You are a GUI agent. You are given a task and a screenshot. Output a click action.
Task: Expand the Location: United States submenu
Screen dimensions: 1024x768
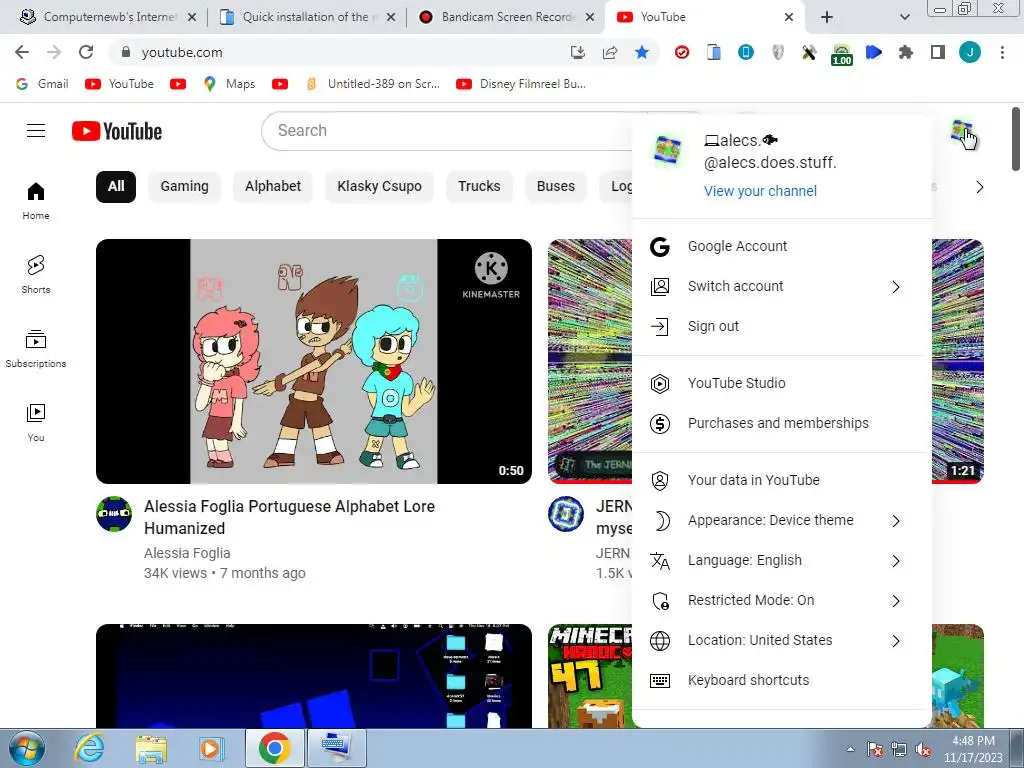tap(895, 641)
